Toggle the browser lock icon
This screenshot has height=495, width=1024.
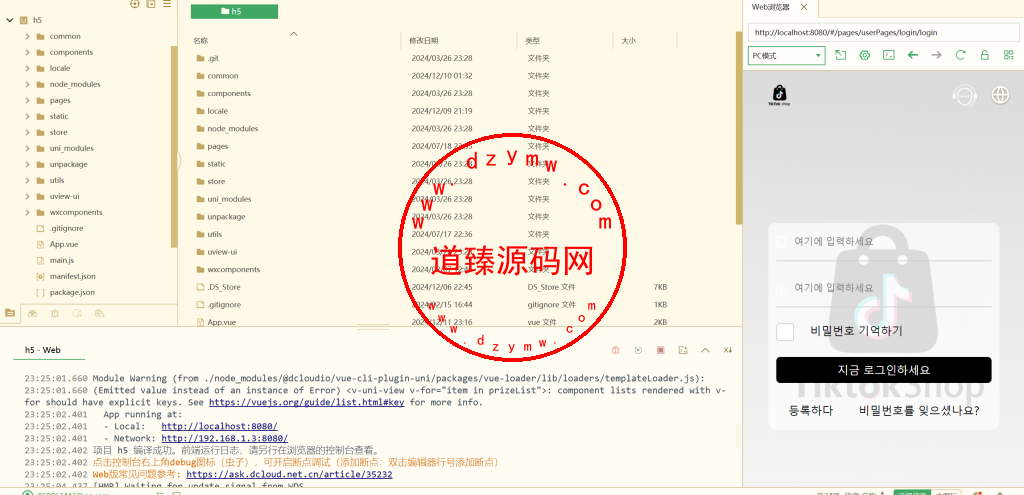tap(984, 56)
